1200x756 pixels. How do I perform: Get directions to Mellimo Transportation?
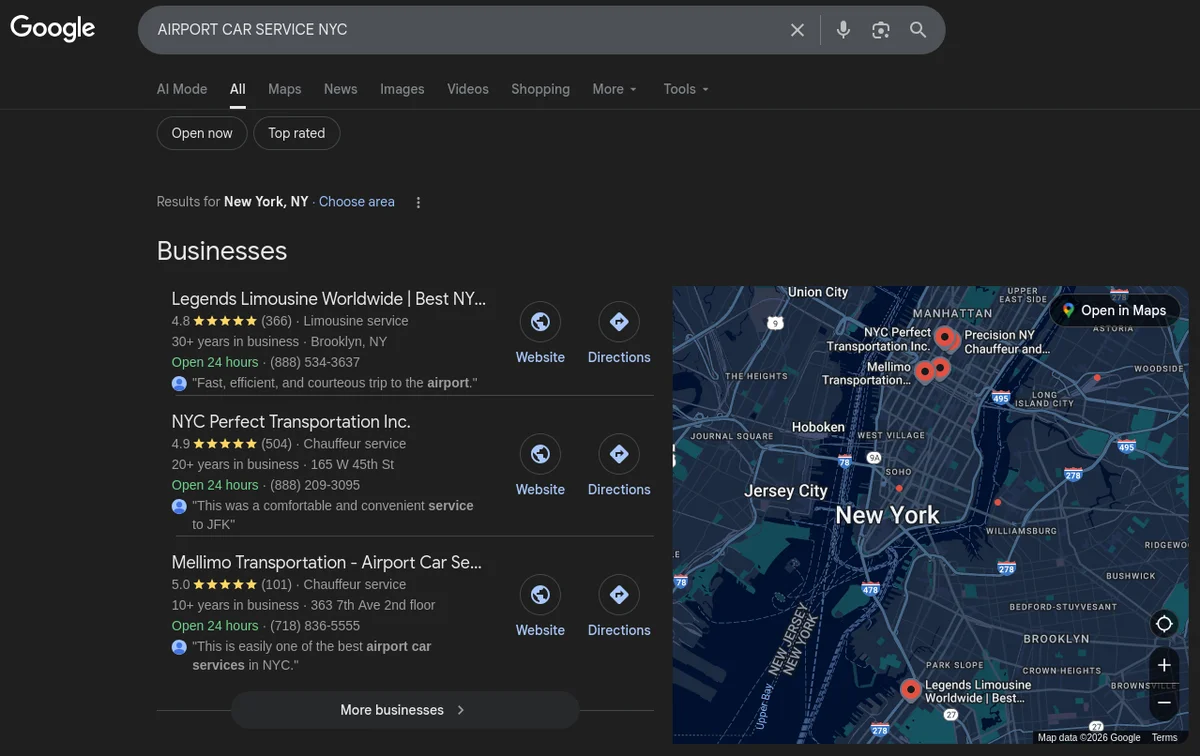click(x=618, y=596)
